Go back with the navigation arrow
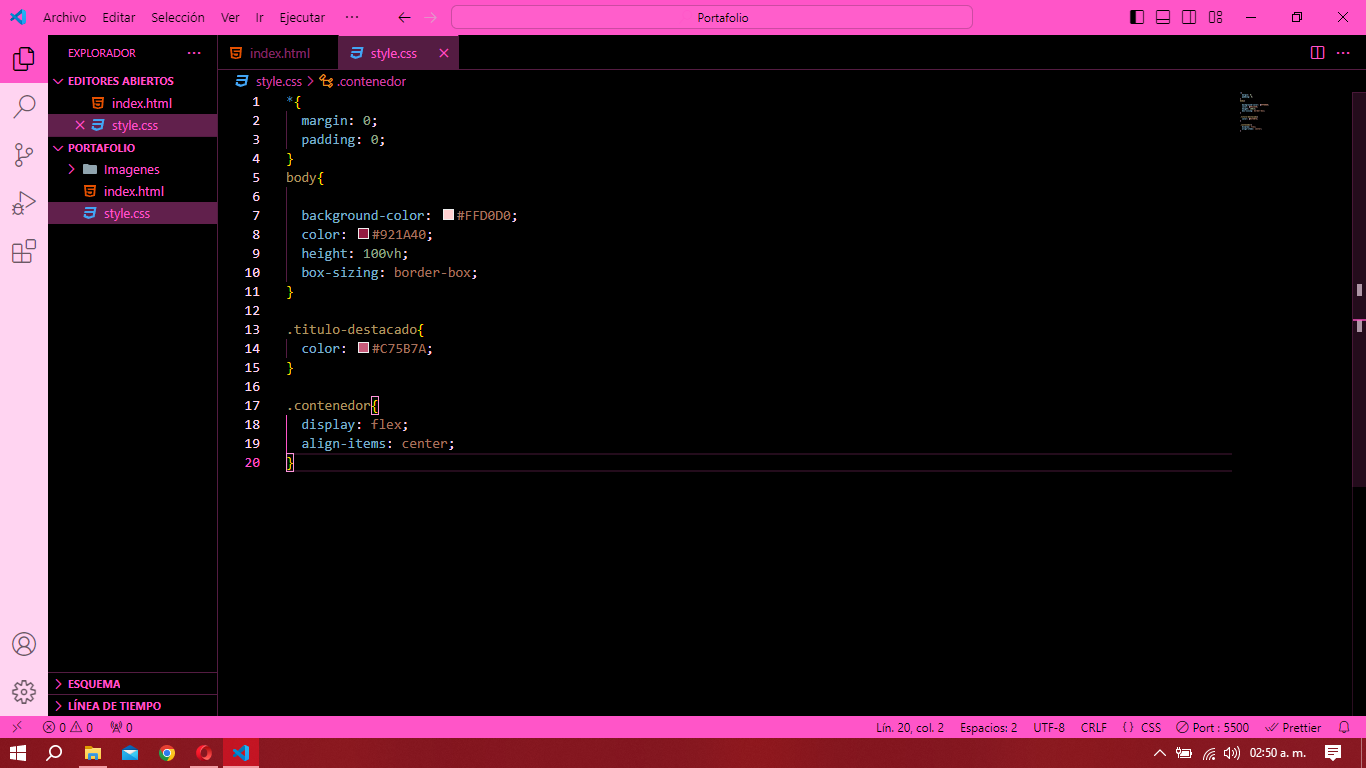The width and height of the screenshot is (1366, 768). [x=404, y=17]
